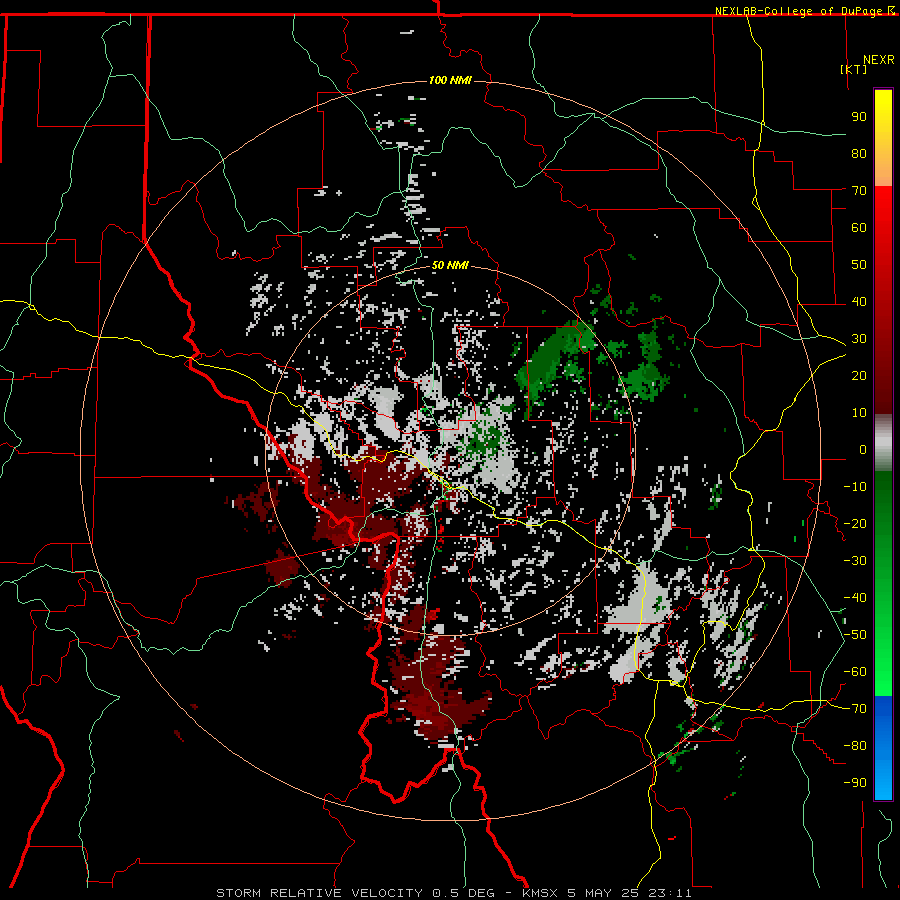Screen dimensions: 900x900
Task: Click the 50 value on the velocity legend
Action: pyautogui.click(x=859, y=265)
